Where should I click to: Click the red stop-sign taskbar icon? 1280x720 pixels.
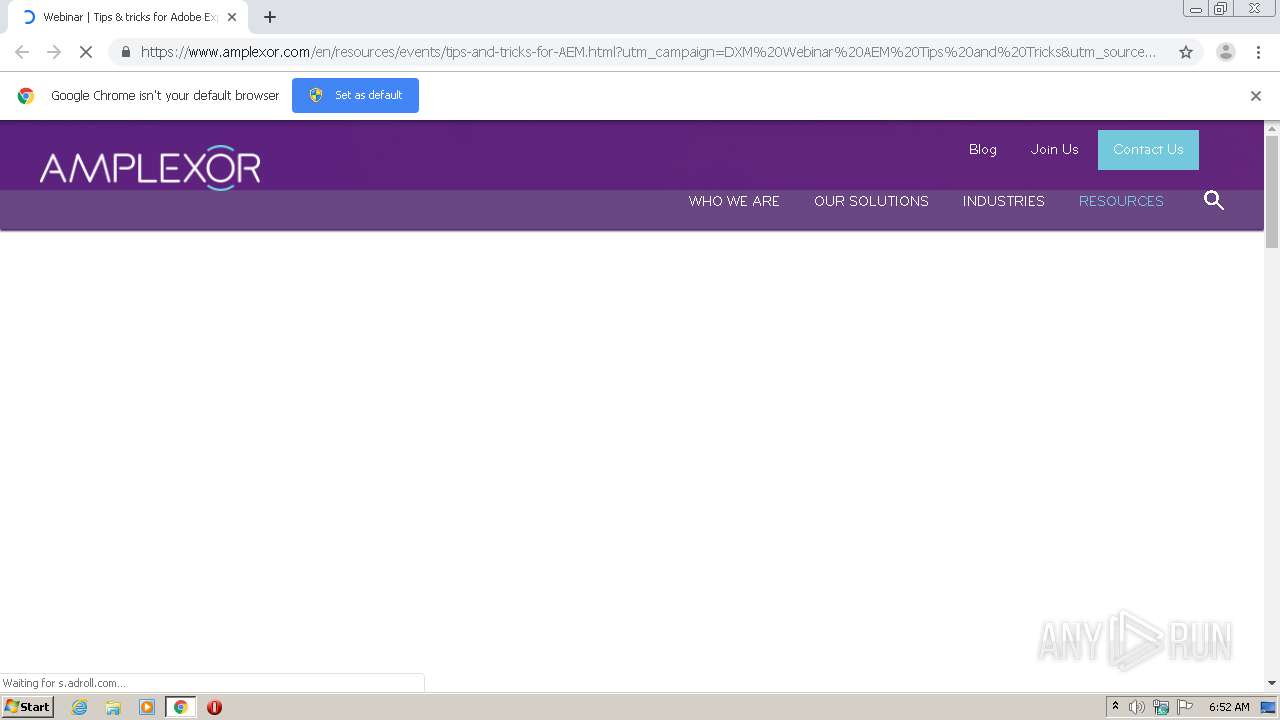[214, 707]
